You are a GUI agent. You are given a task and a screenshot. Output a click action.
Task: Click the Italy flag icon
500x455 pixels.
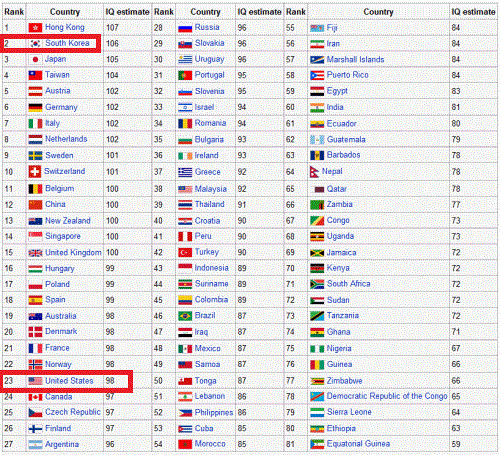pyautogui.click(x=35, y=124)
